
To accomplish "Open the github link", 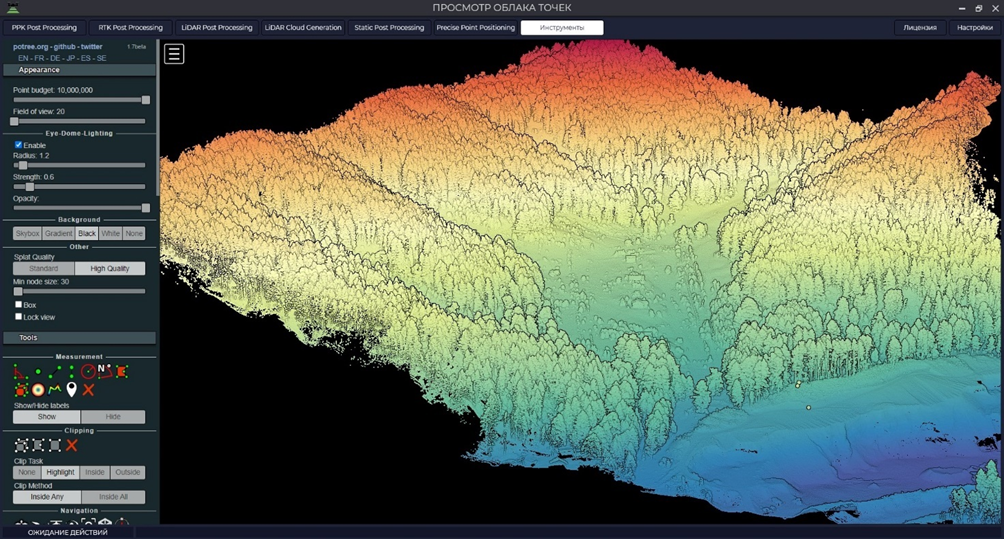I will (x=64, y=47).
